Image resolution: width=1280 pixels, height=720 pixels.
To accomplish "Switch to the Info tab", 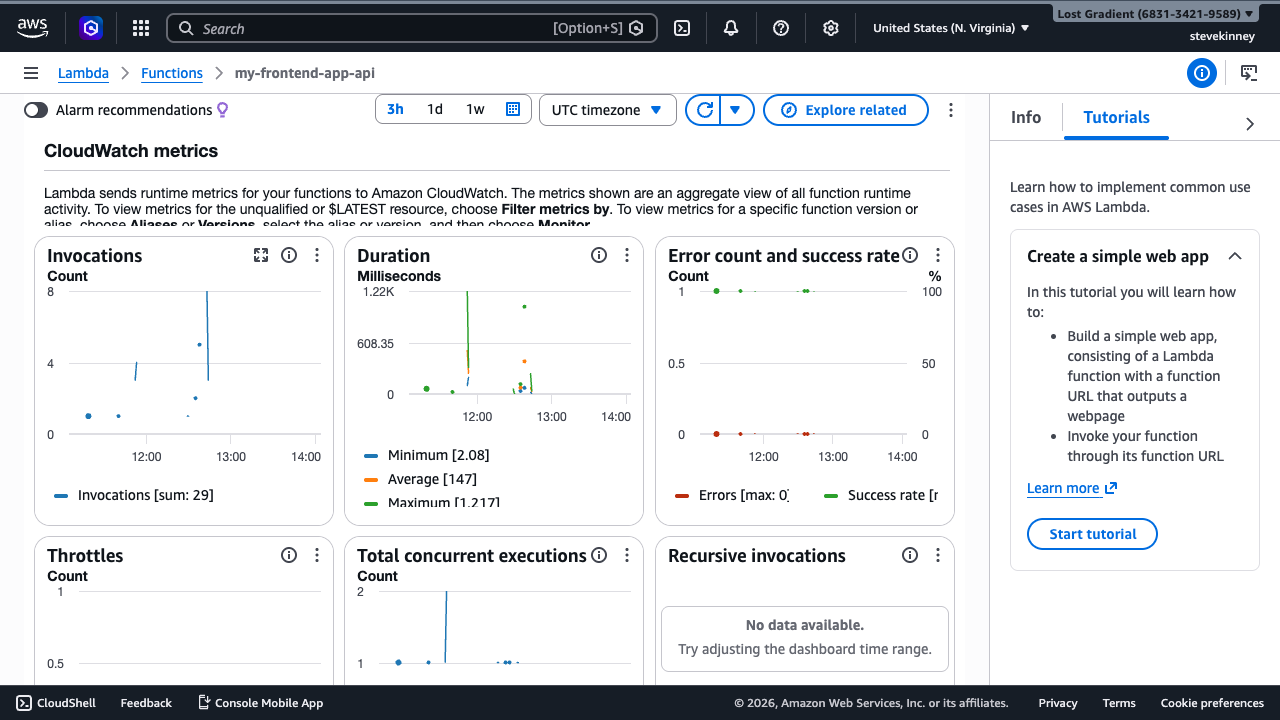I will coord(1026,117).
